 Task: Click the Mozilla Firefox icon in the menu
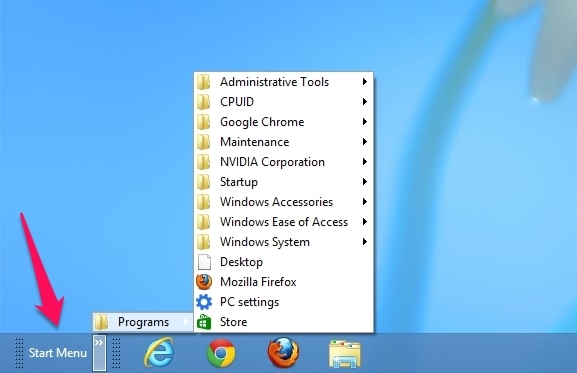[204, 282]
